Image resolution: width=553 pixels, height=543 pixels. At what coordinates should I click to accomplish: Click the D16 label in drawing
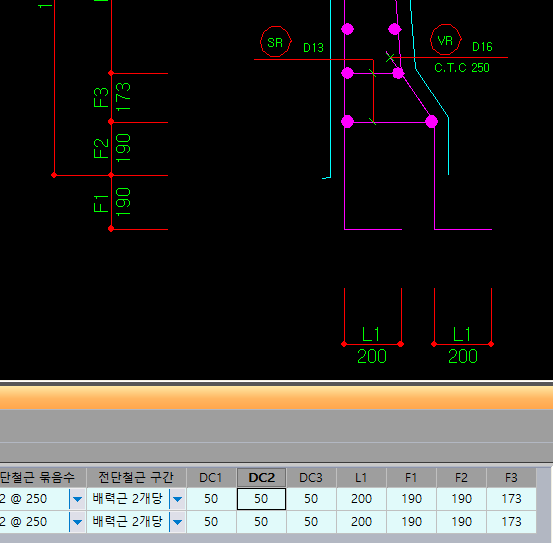tap(482, 47)
